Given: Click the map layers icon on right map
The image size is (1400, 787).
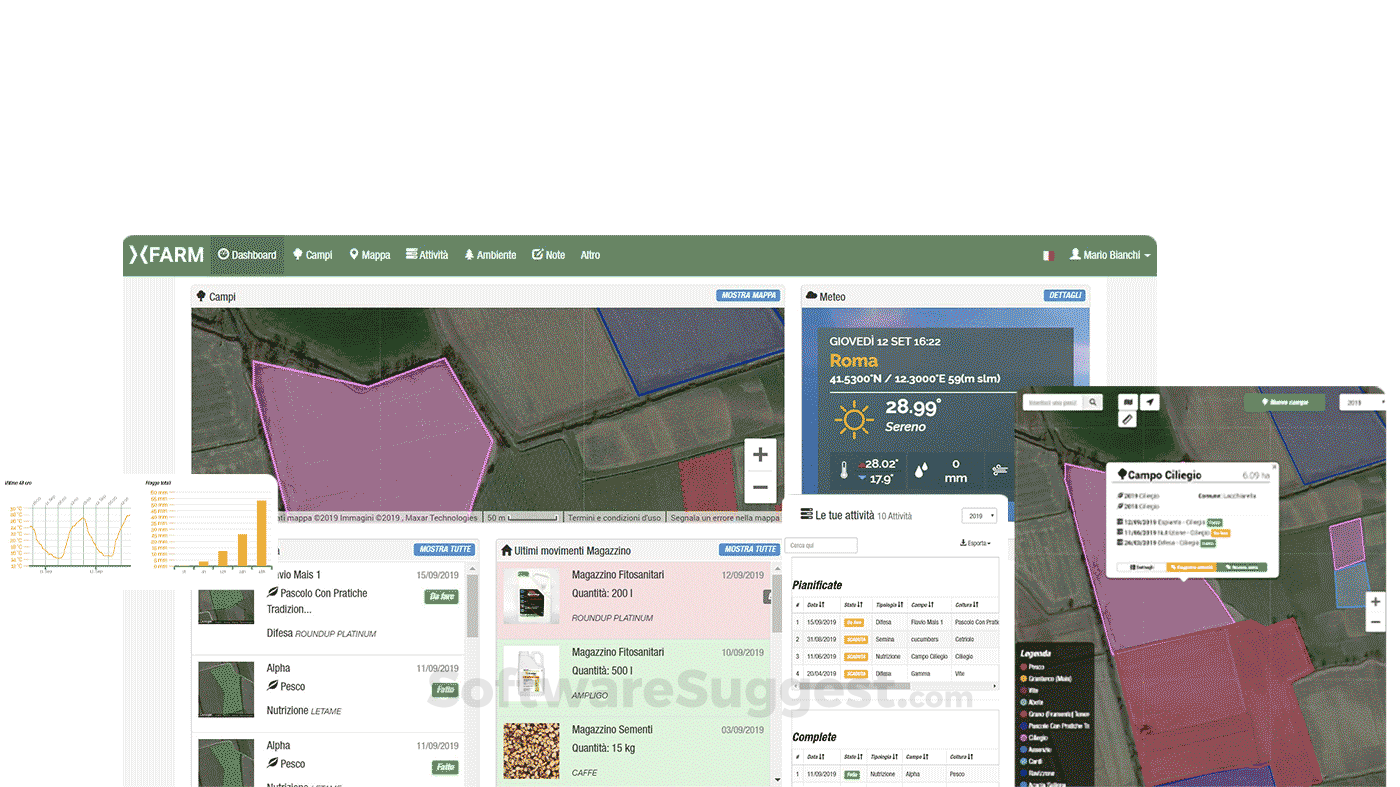Looking at the screenshot, I should tap(1128, 402).
